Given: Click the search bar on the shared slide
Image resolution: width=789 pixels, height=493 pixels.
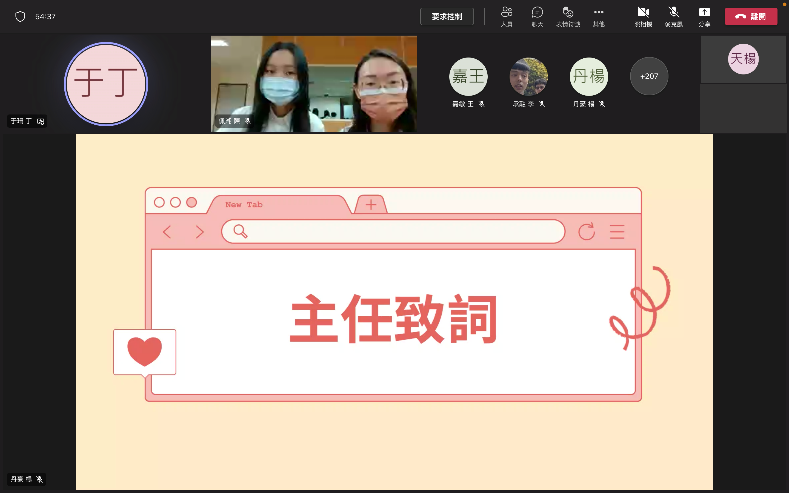Looking at the screenshot, I should tap(393, 232).
